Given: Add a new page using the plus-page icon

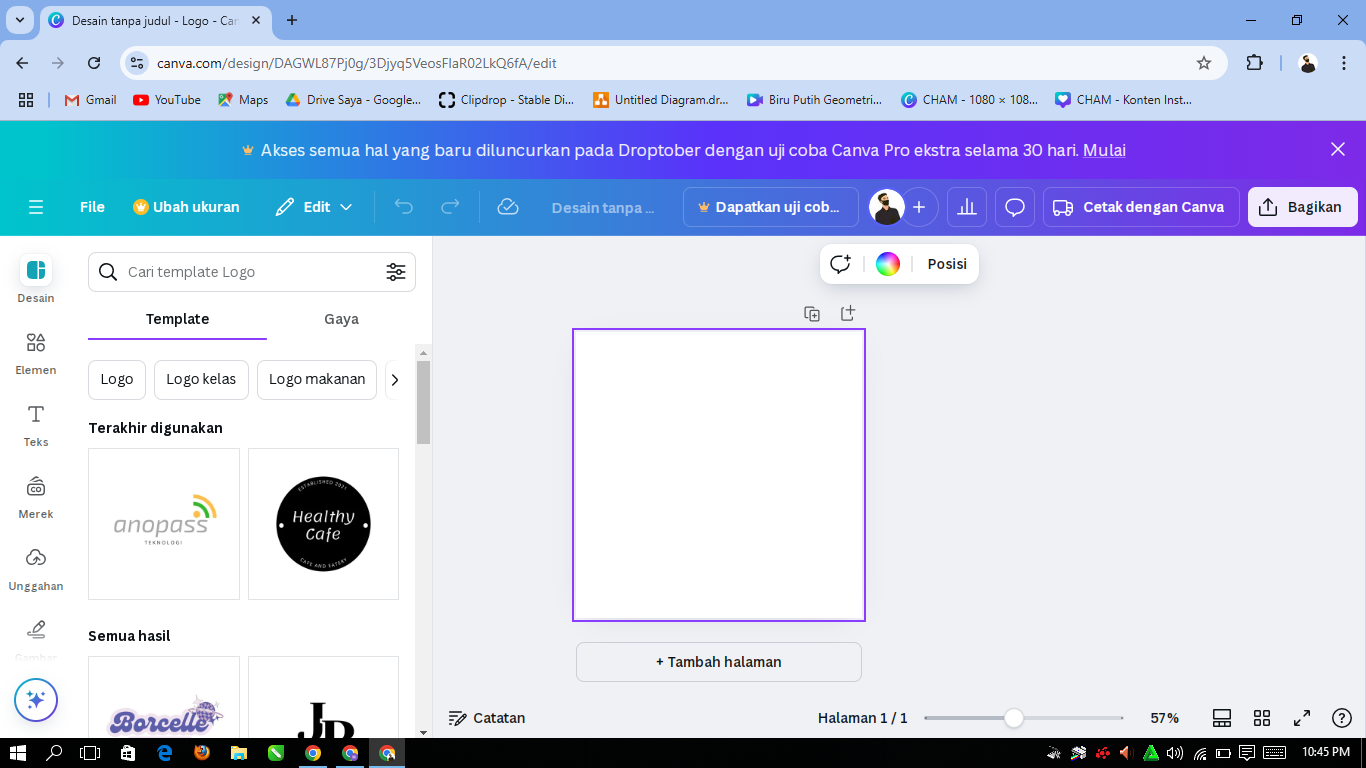Looking at the screenshot, I should 848,314.
